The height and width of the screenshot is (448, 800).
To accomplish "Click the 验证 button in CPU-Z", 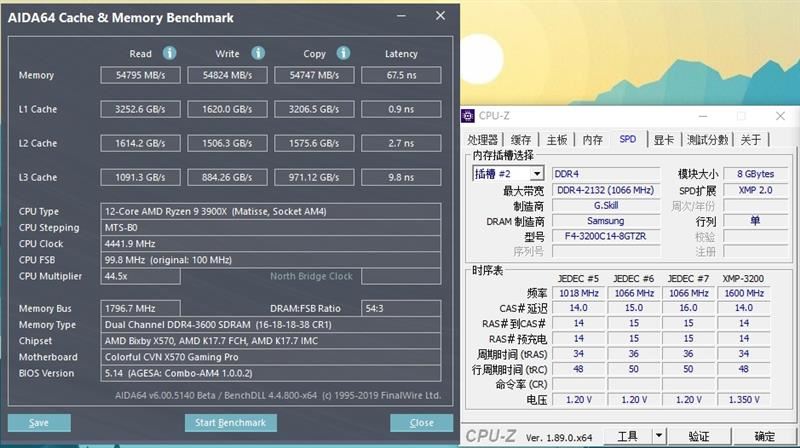I will click(x=699, y=436).
